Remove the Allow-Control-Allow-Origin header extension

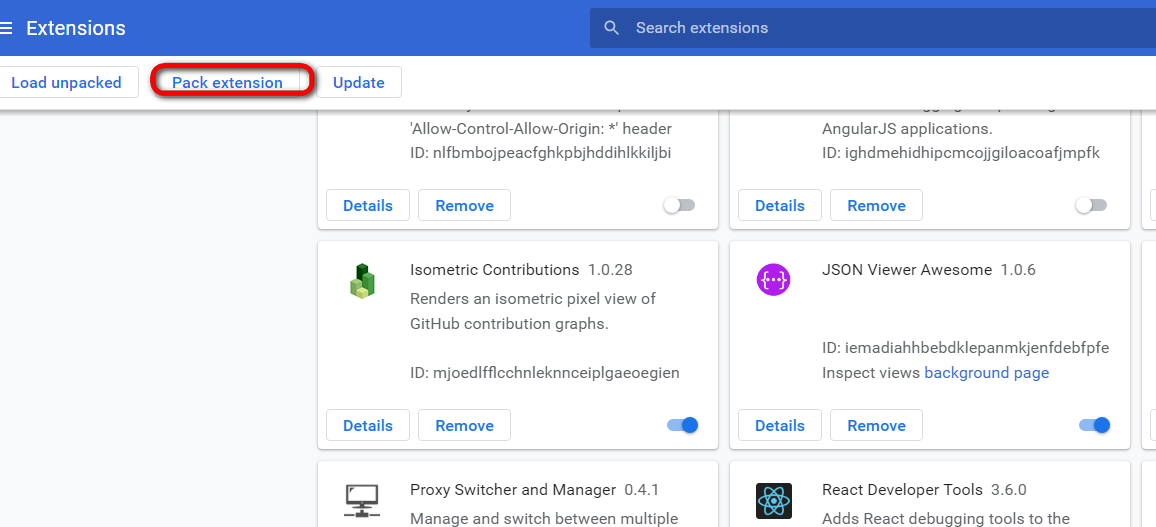pyautogui.click(x=464, y=205)
